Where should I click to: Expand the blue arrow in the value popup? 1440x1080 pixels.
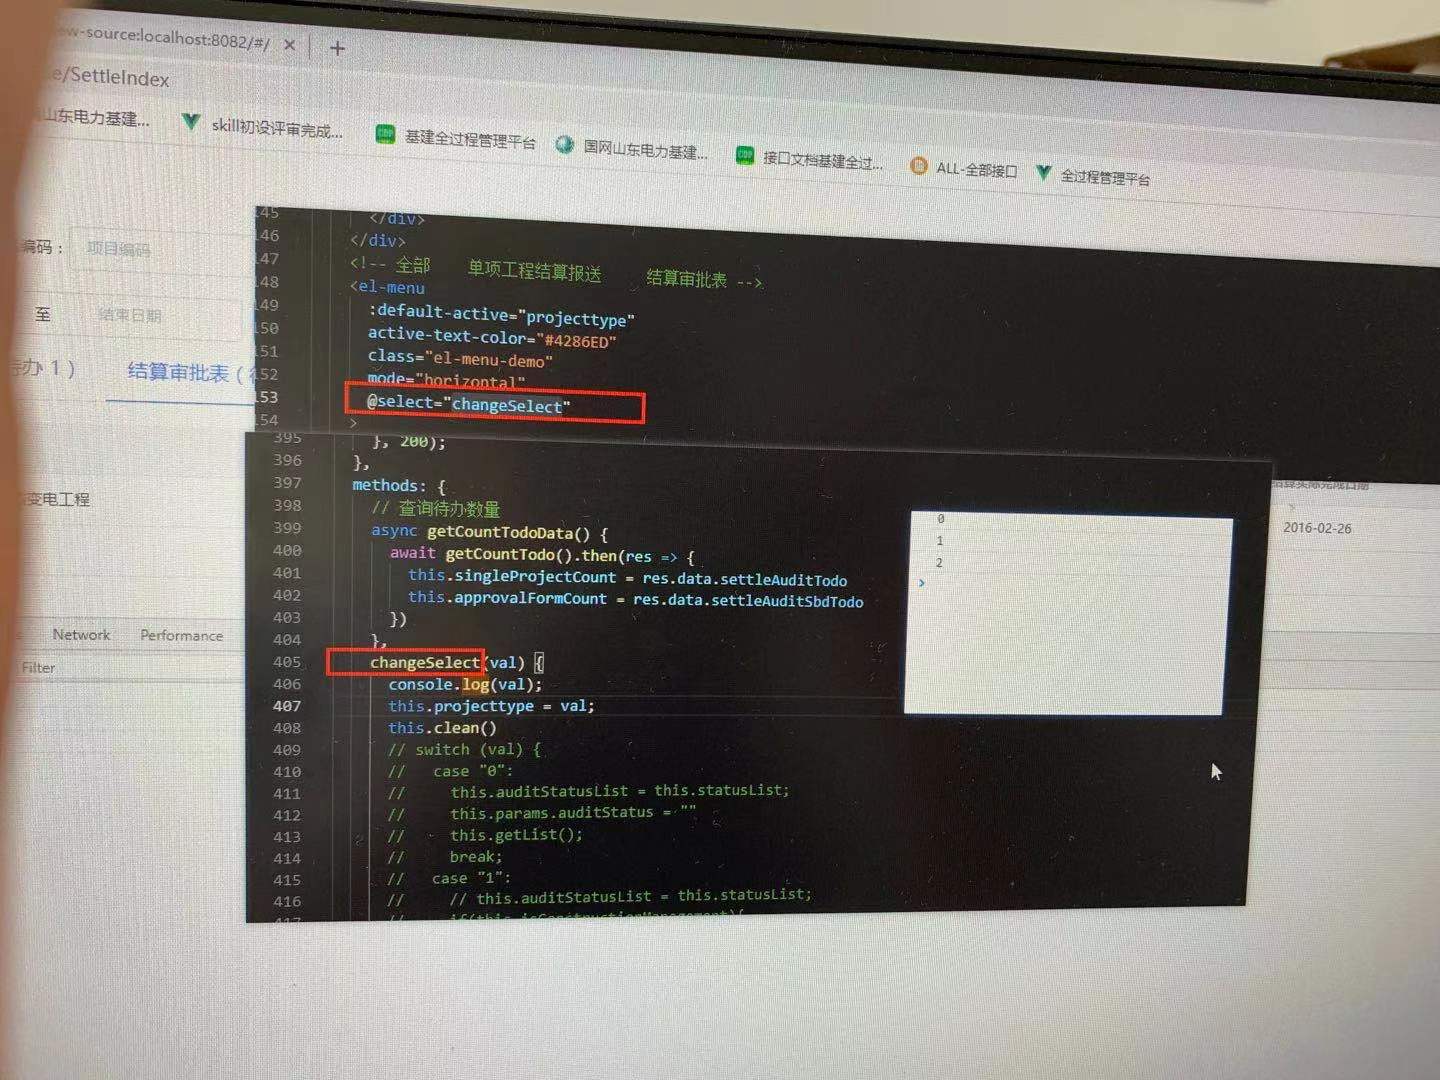click(x=921, y=582)
